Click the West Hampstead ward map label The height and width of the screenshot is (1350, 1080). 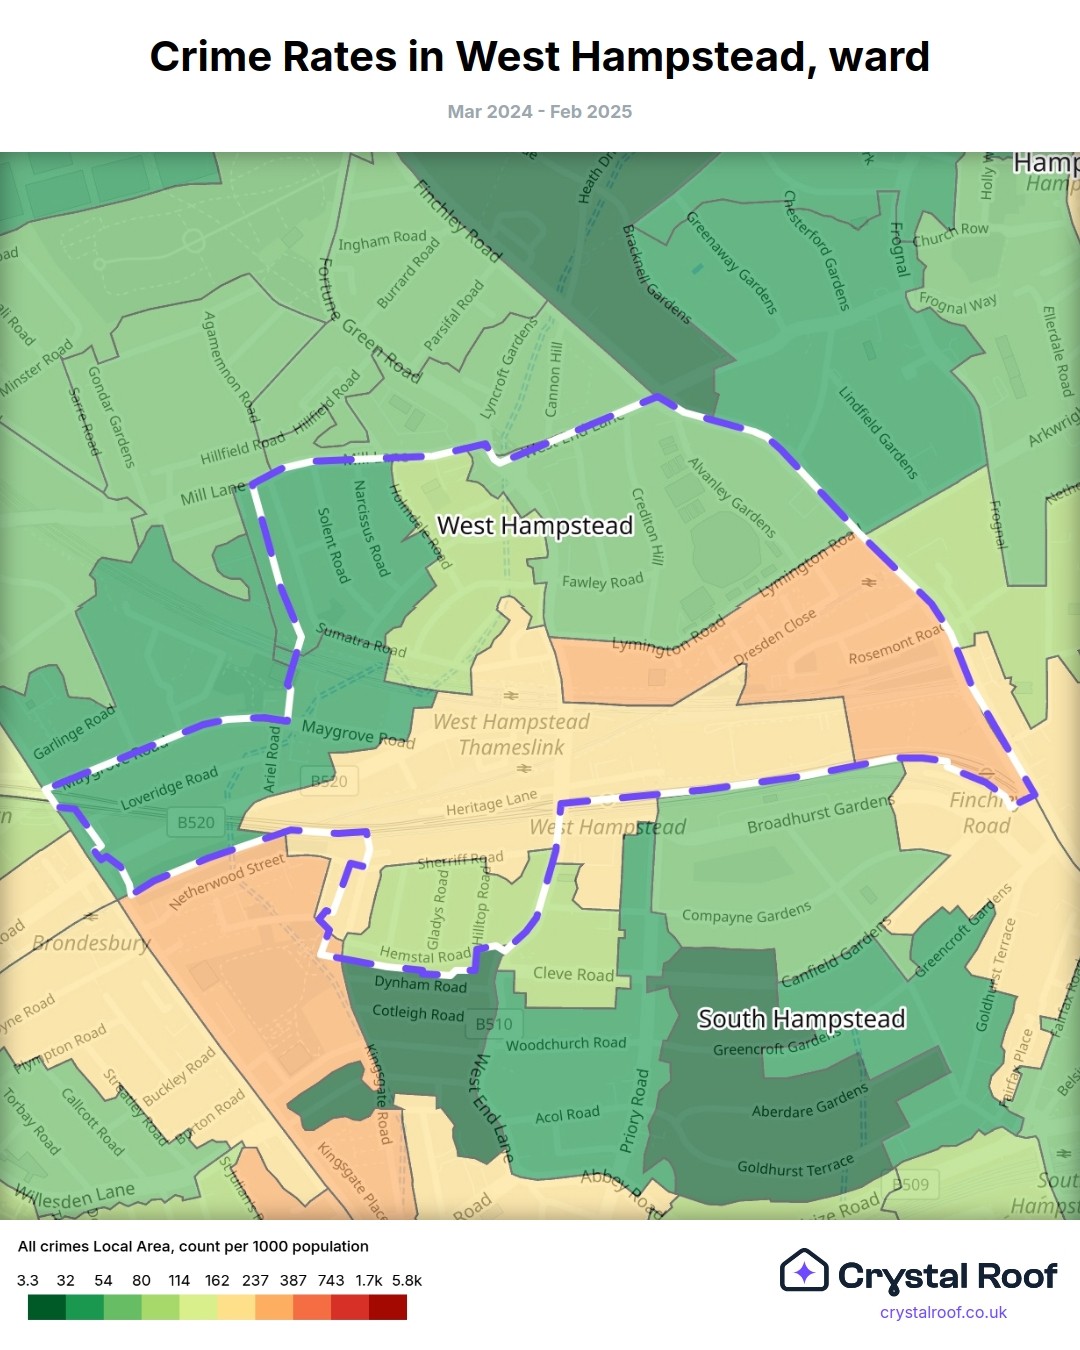[x=535, y=526]
